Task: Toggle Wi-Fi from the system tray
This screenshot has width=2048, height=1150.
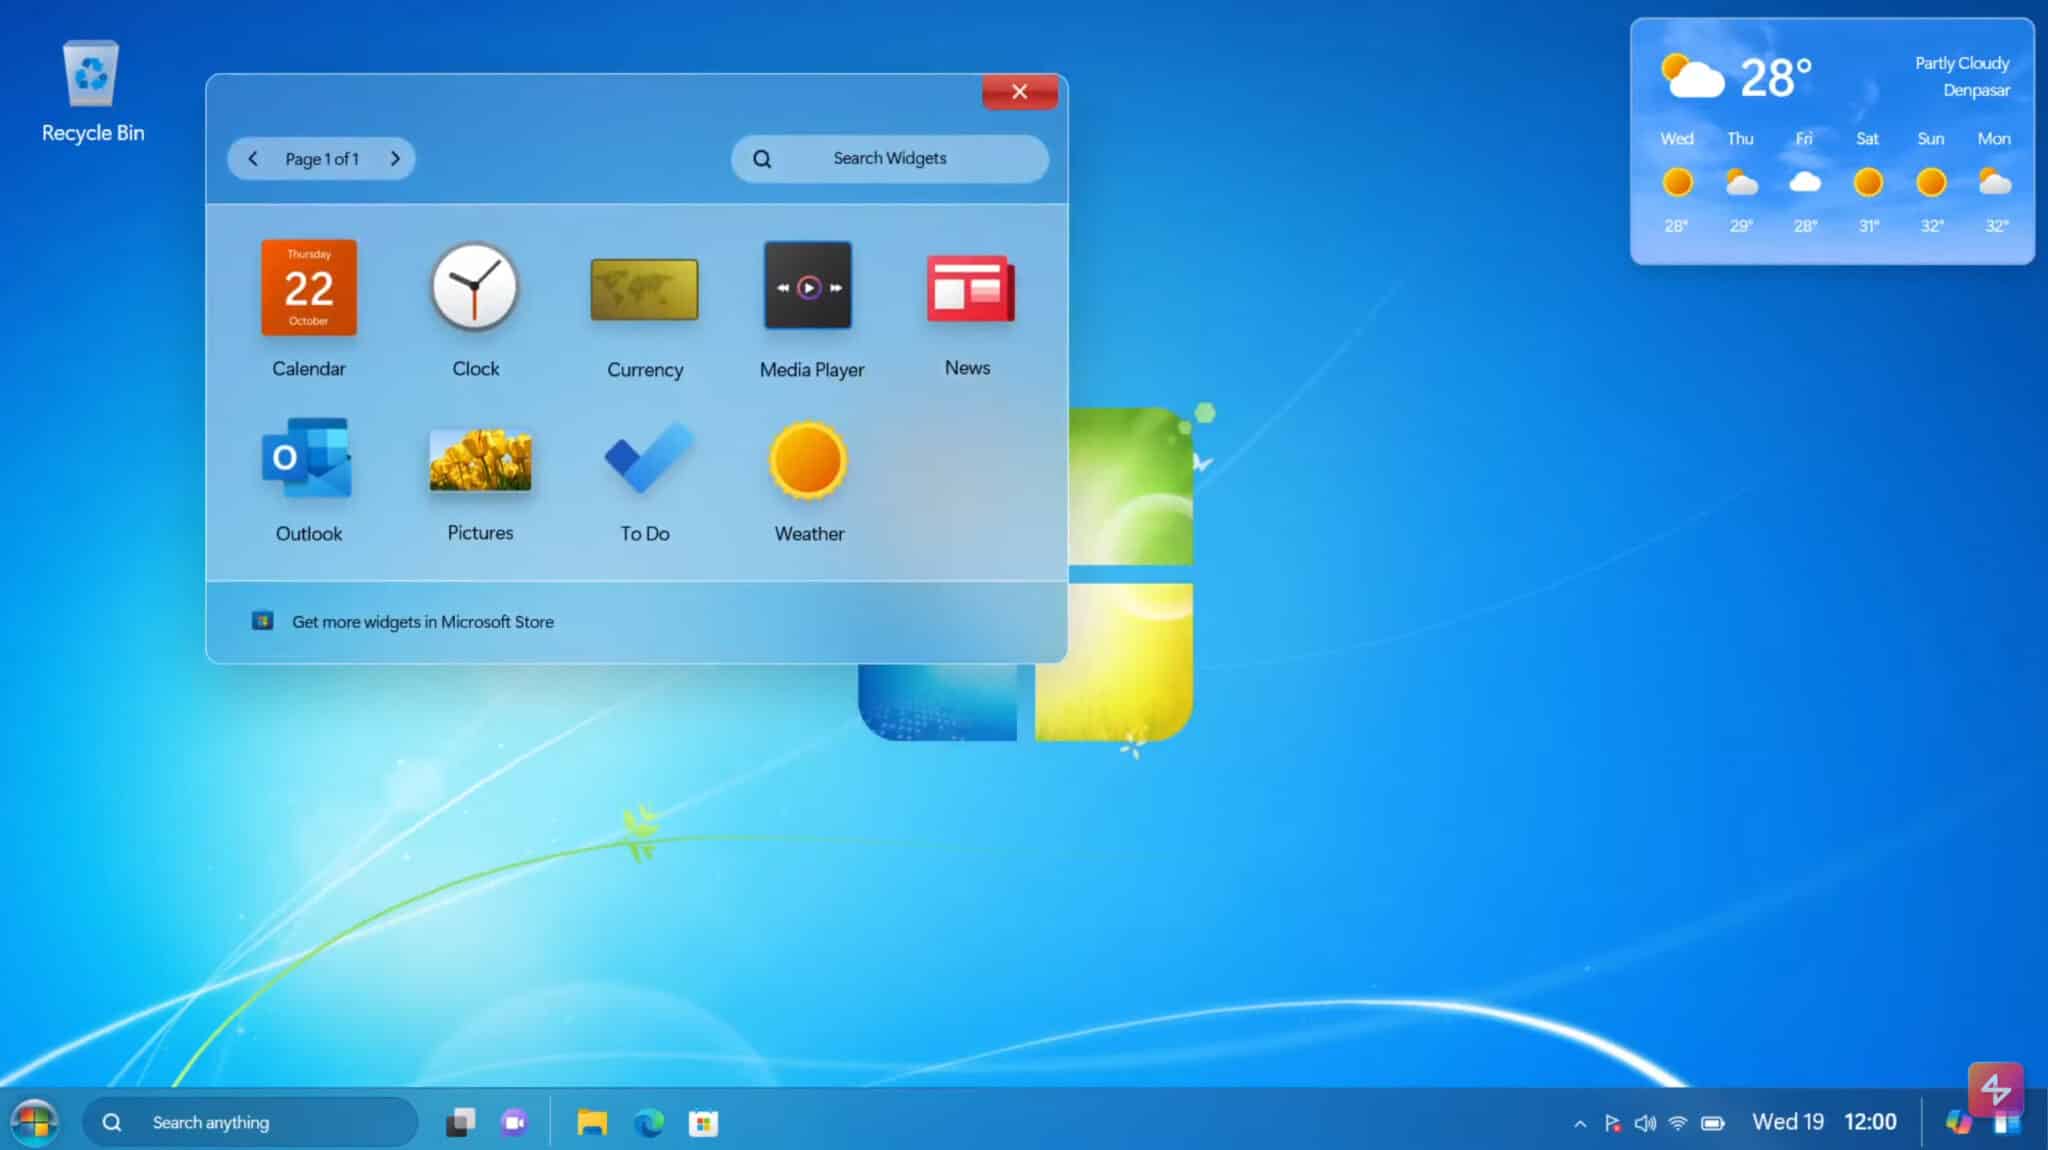Action: (x=1679, y=1122)
